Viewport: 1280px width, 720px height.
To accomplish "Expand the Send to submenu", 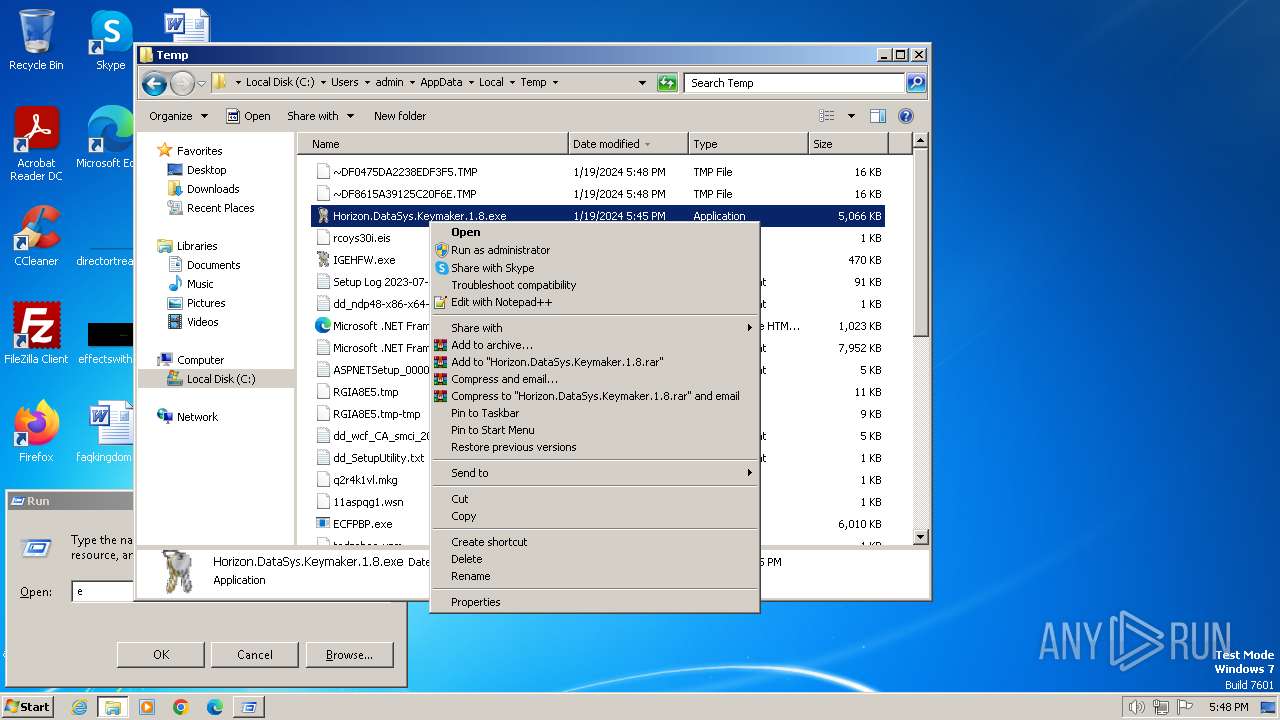I will click(595, 473).
